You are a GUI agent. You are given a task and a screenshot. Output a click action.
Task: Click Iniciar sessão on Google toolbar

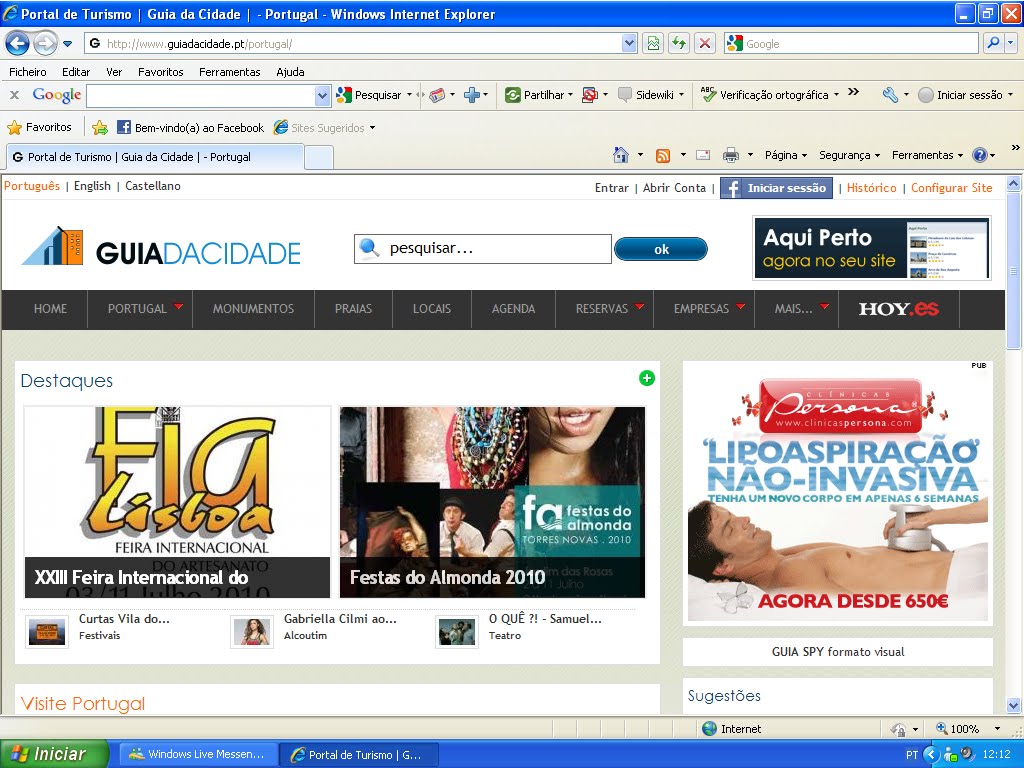(x=960, y=95)
